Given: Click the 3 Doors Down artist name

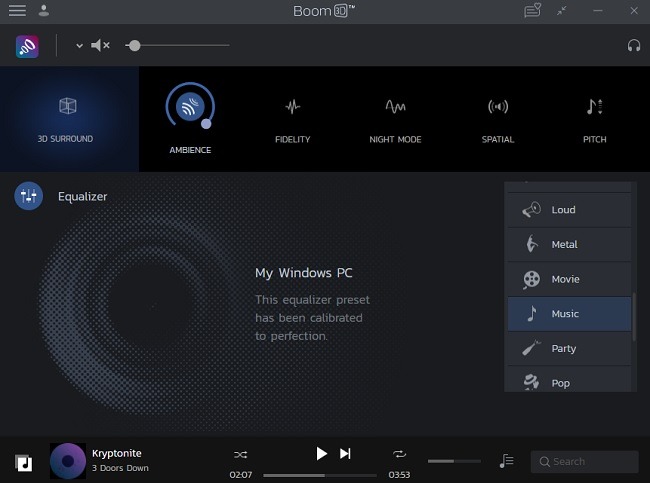Looking at the screenshot, I should 120,468.
